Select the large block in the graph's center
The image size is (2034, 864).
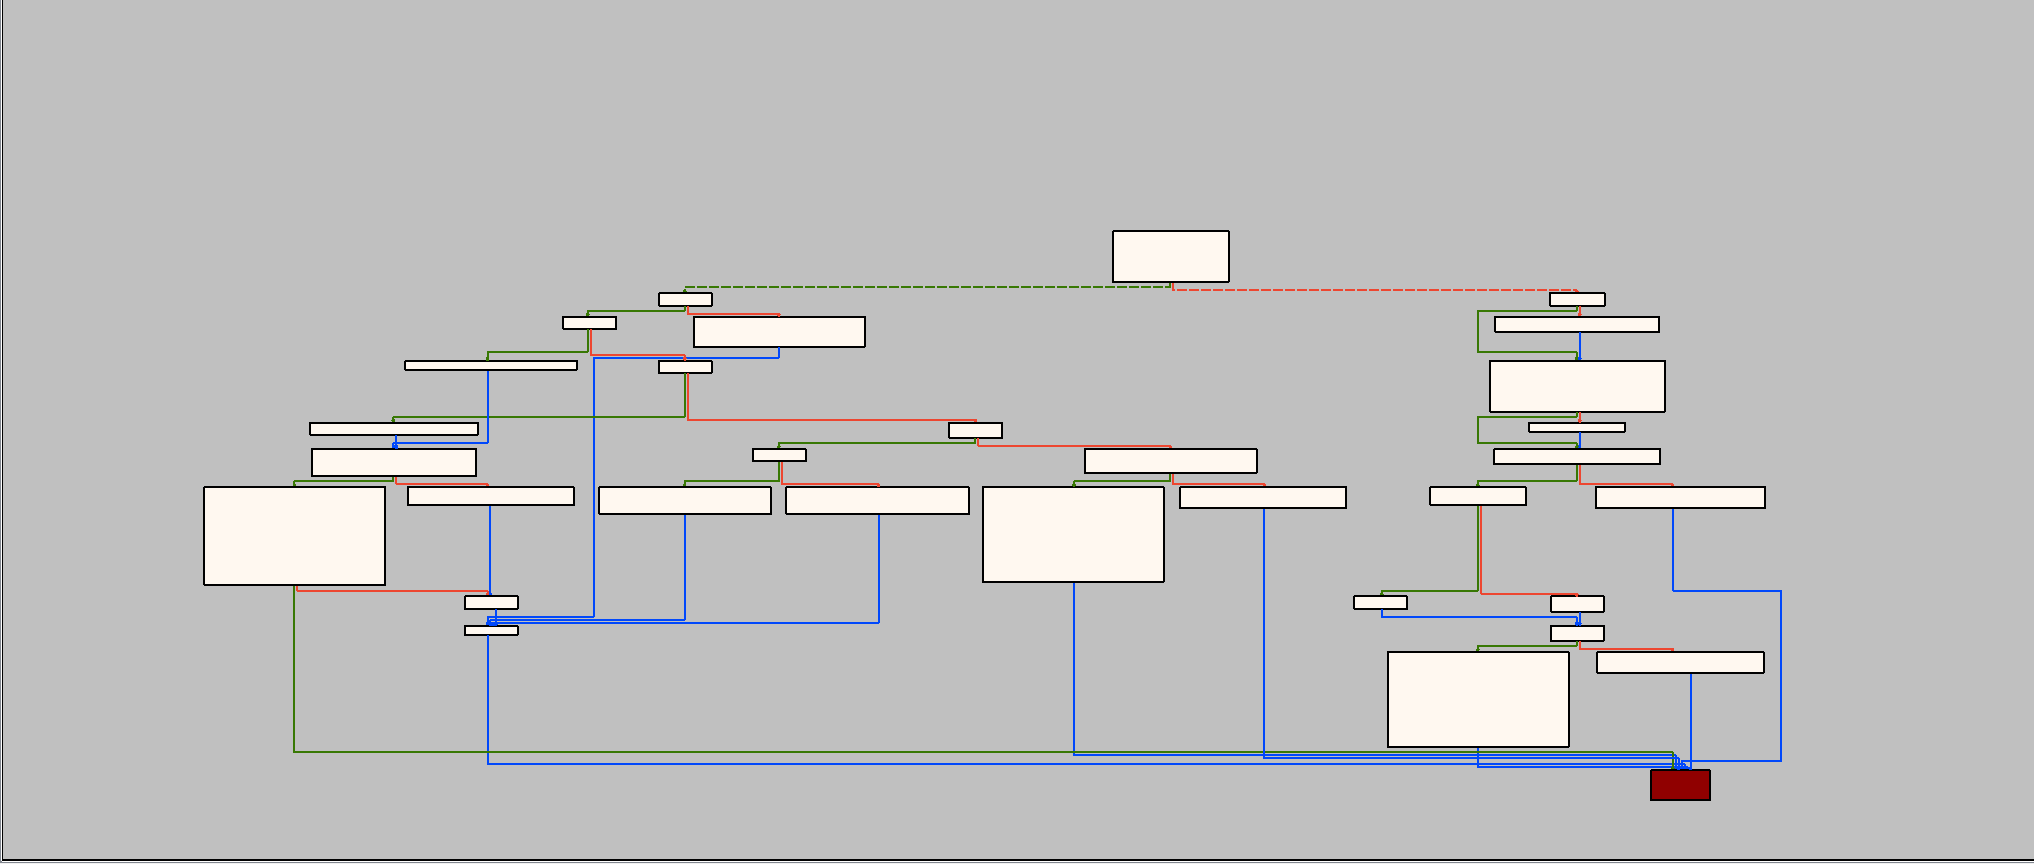click(1073, 534)
